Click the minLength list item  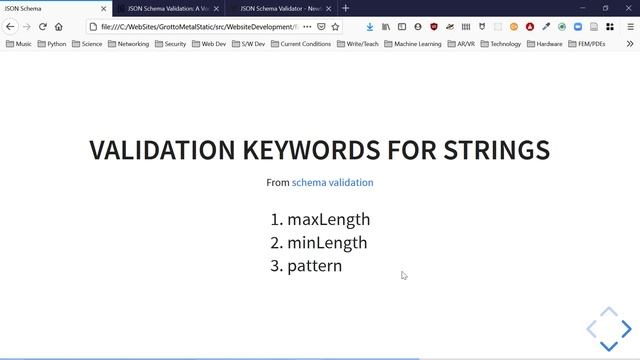tap(327, 243)
